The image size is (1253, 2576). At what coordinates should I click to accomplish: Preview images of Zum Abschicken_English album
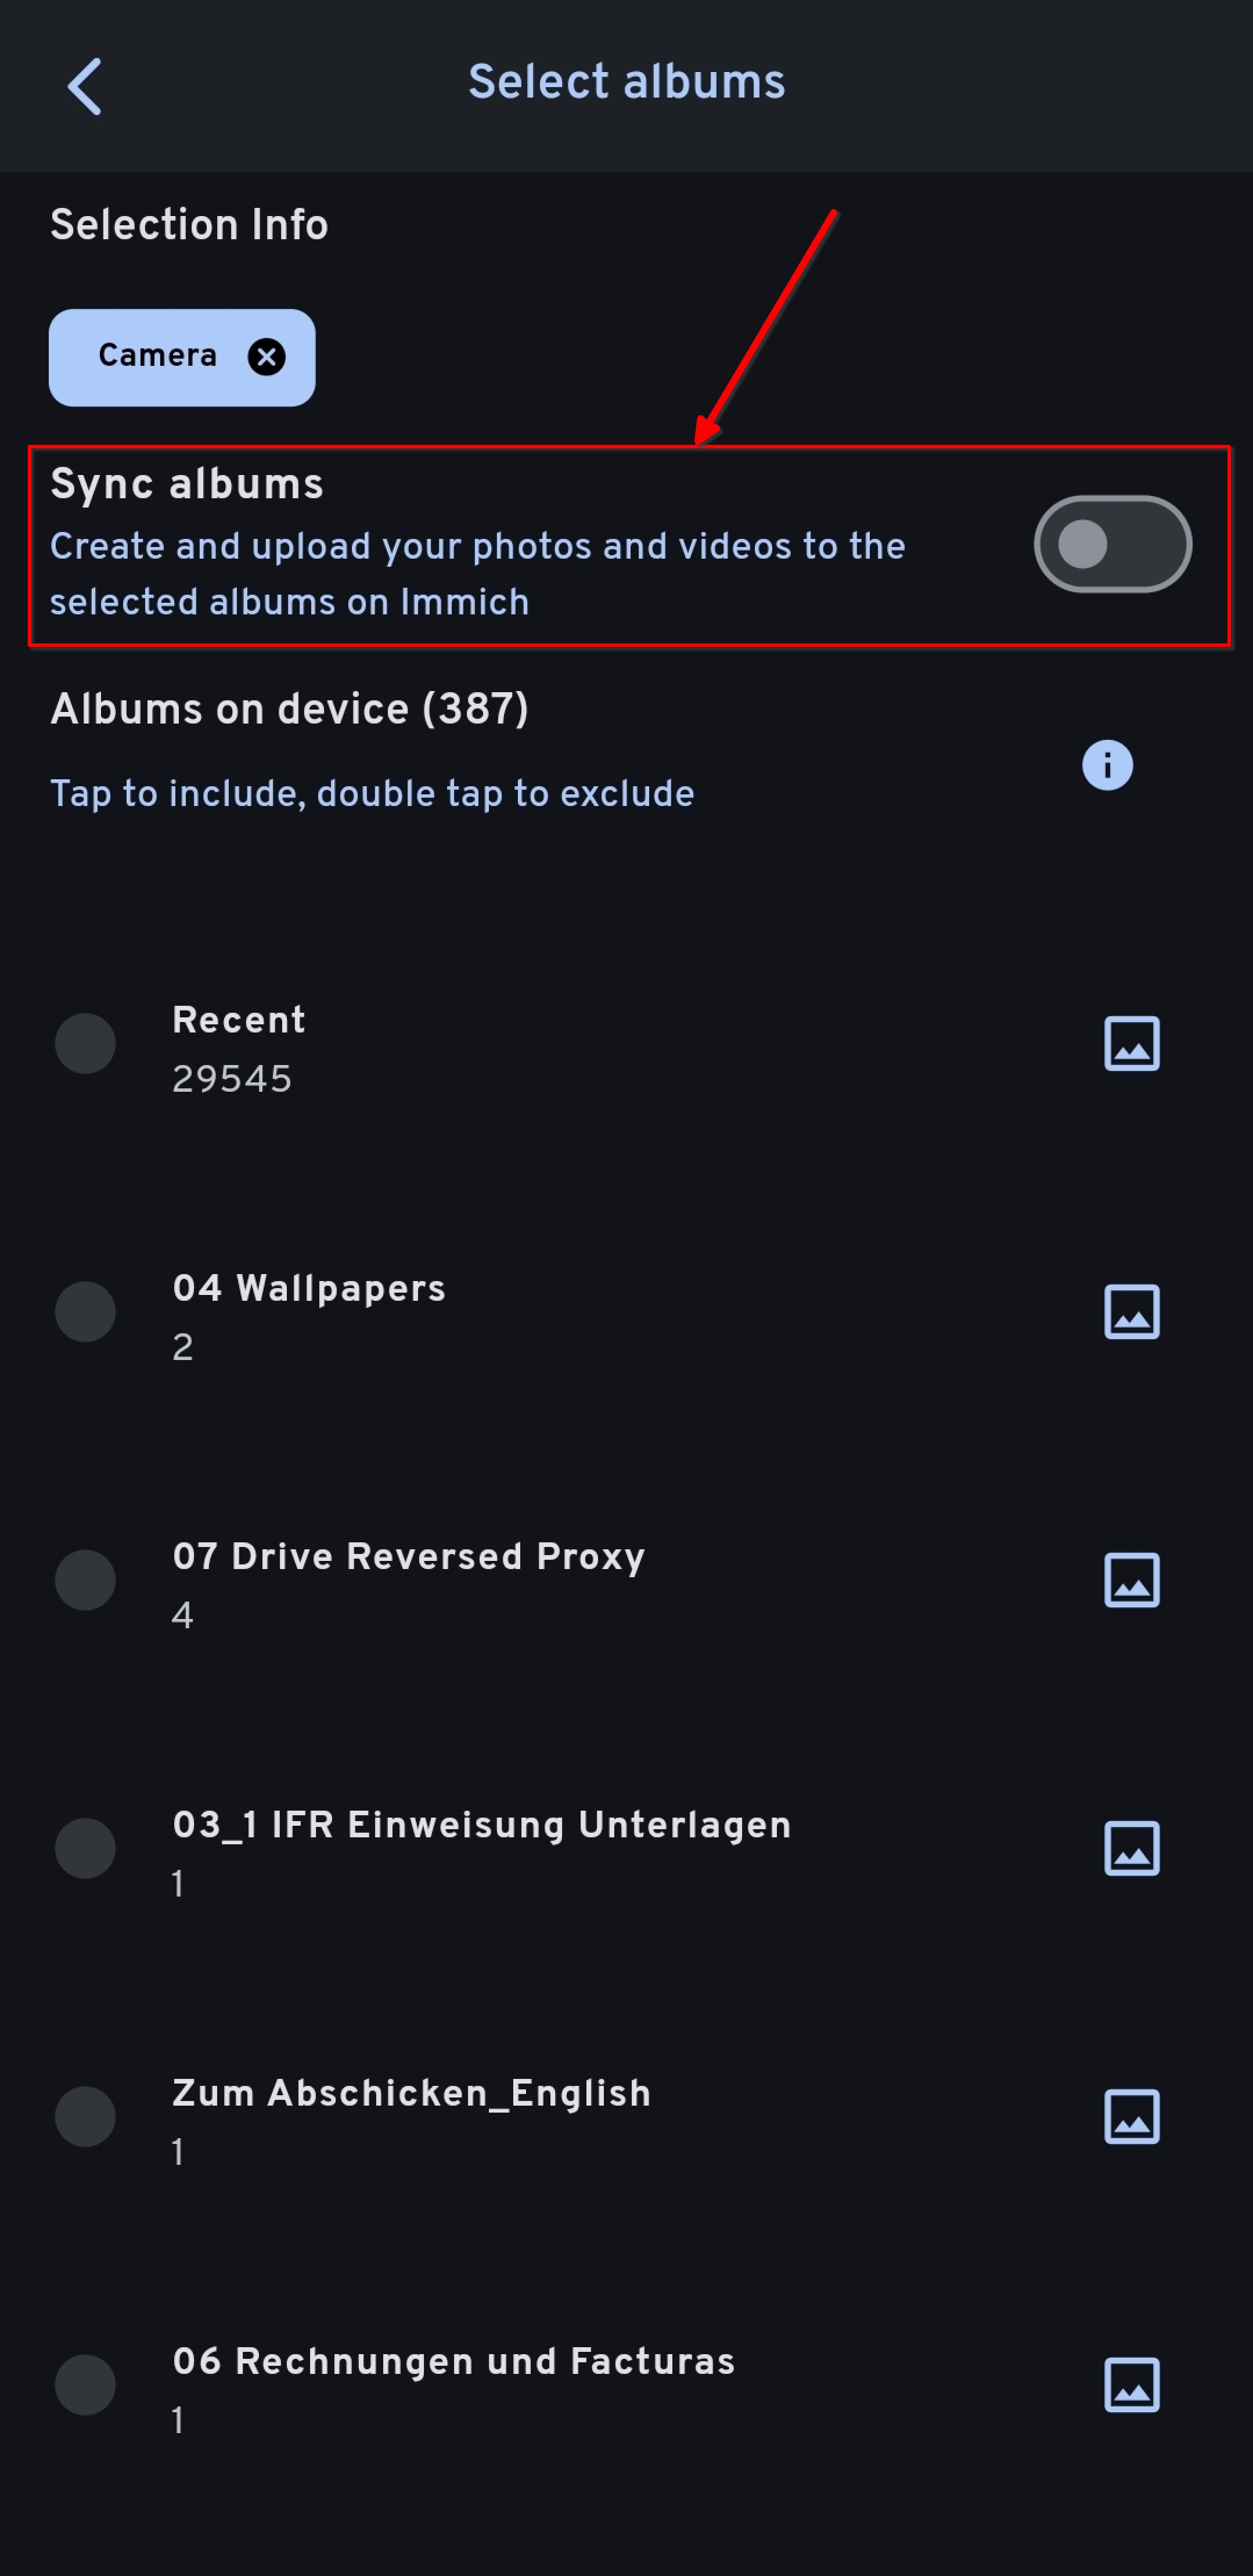point(1131,2117)
